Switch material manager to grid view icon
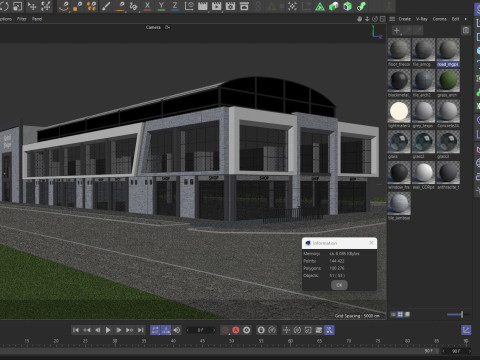 (x=400, y=314)
